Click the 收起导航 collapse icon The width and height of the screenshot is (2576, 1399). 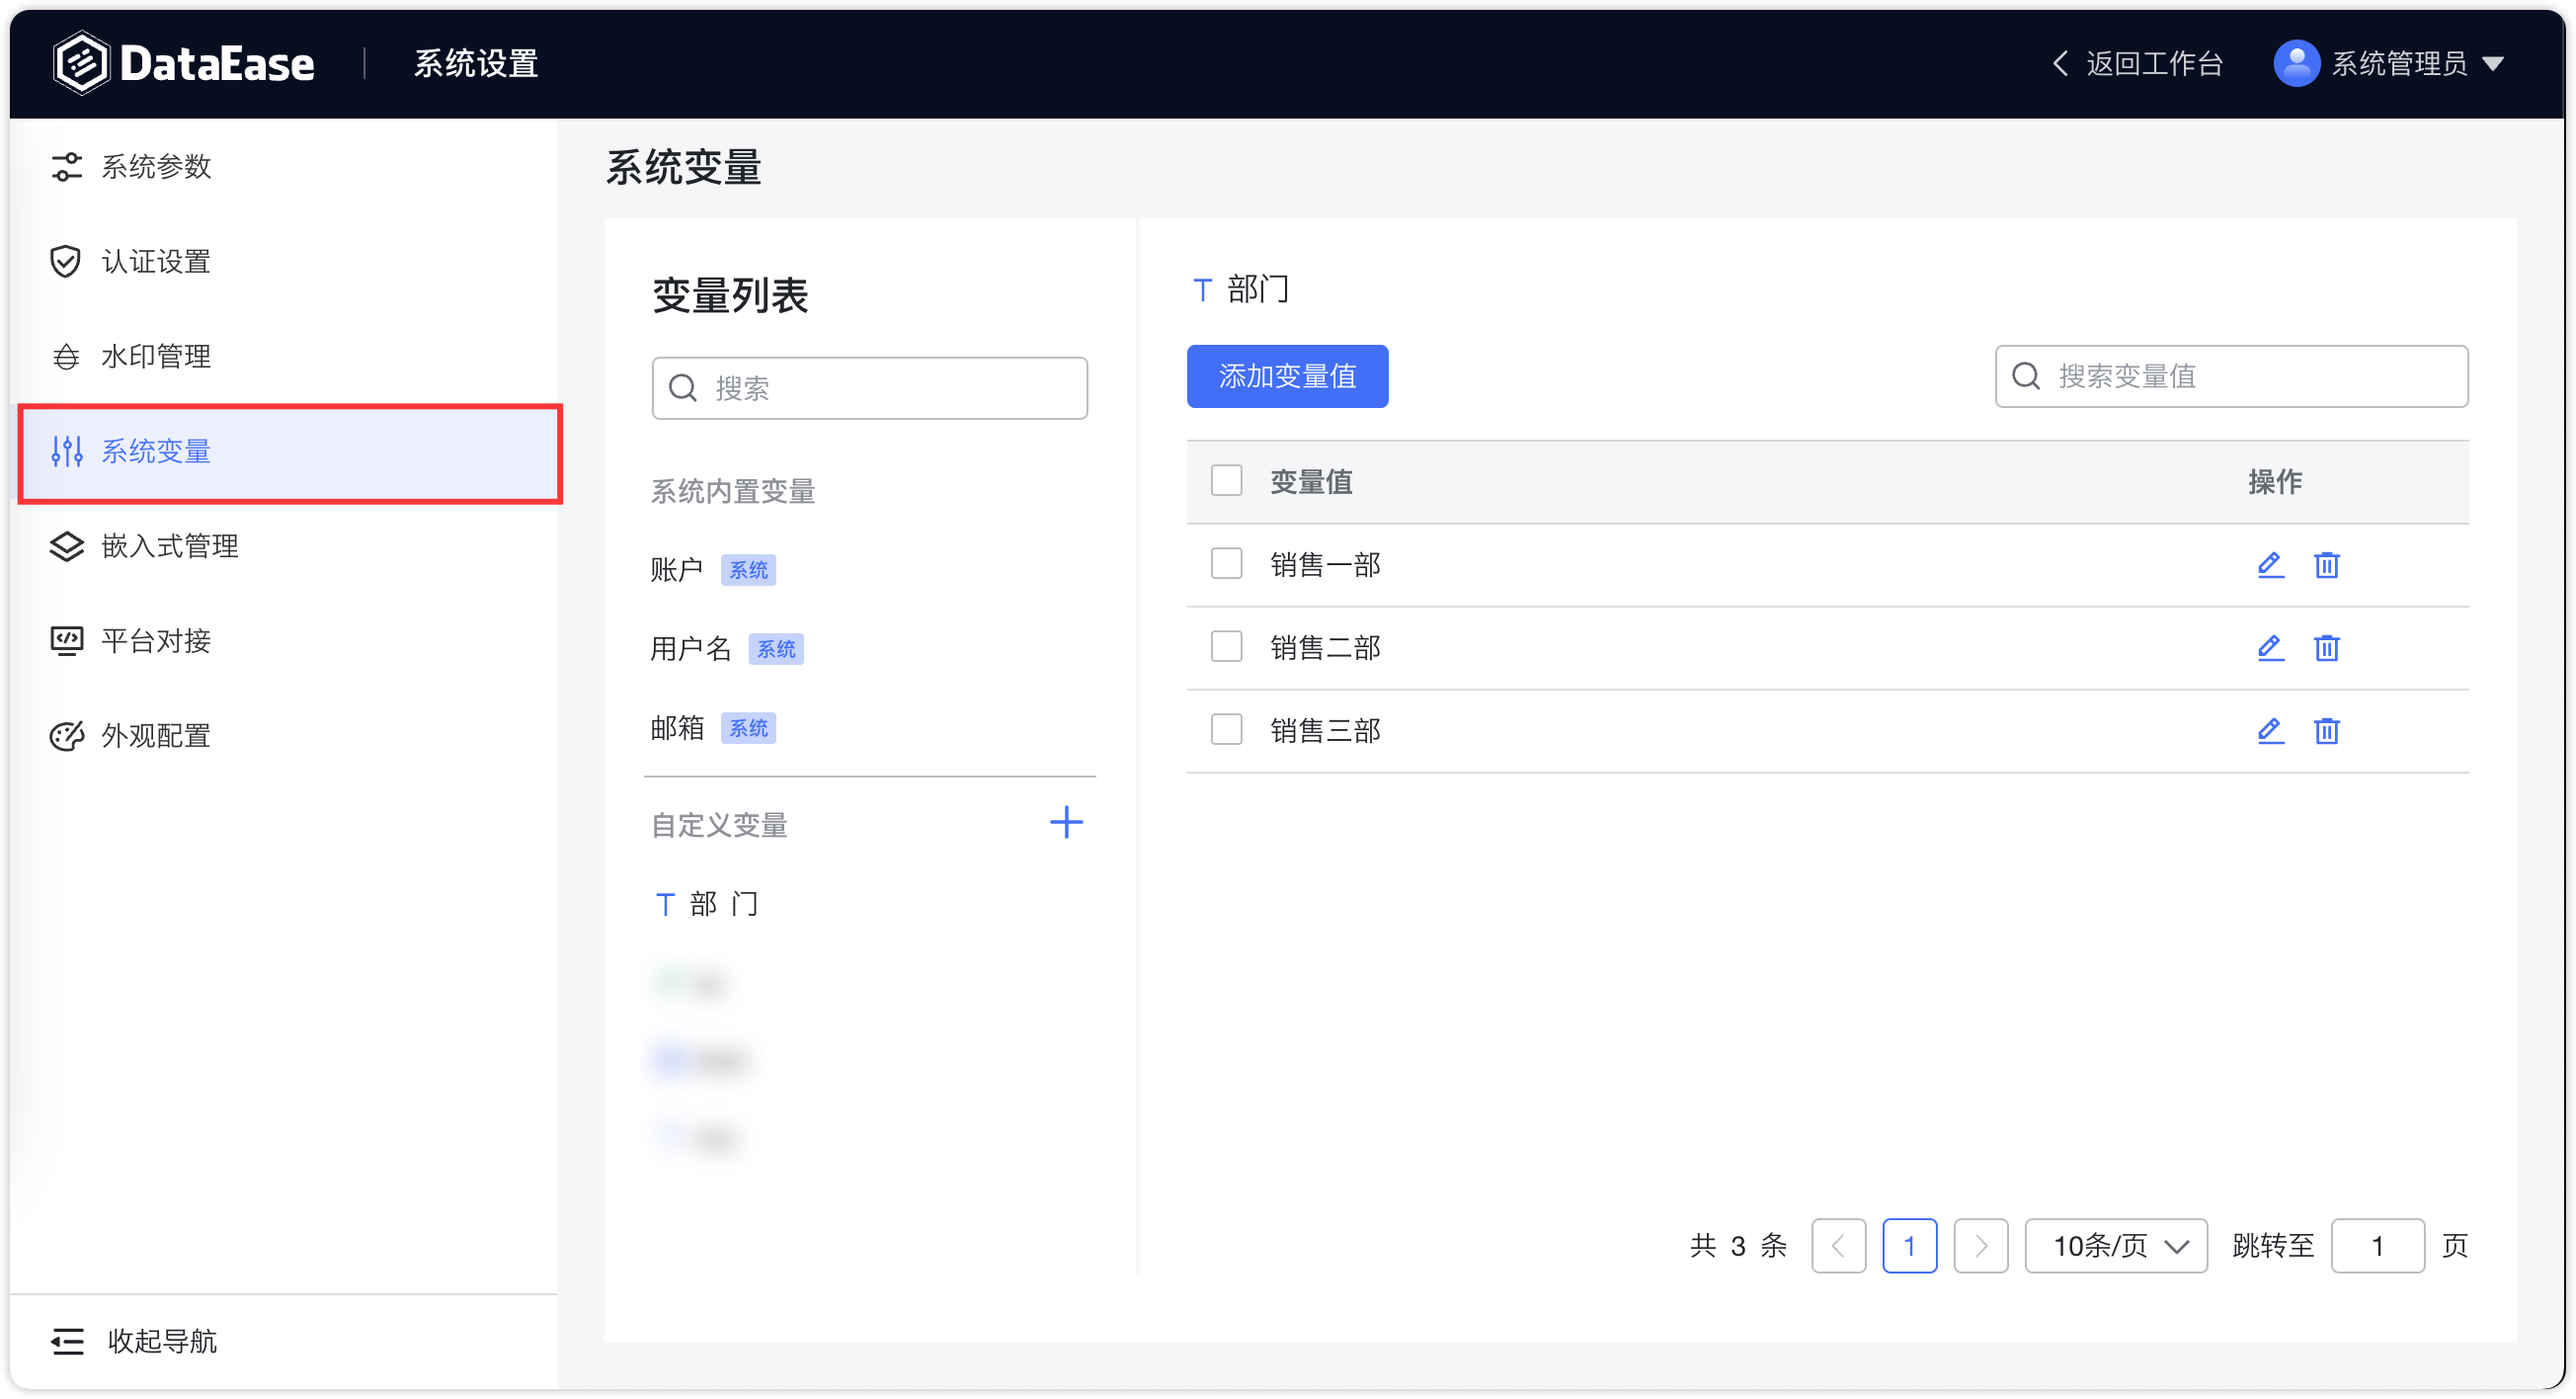click(x=68, y=1341)
